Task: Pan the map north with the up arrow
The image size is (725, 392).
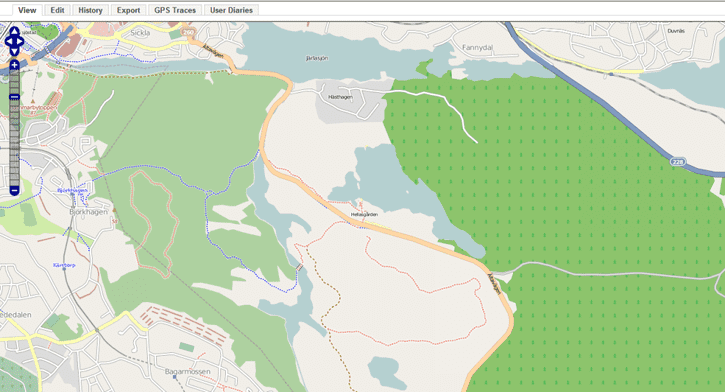Action: tap(14, 32)
